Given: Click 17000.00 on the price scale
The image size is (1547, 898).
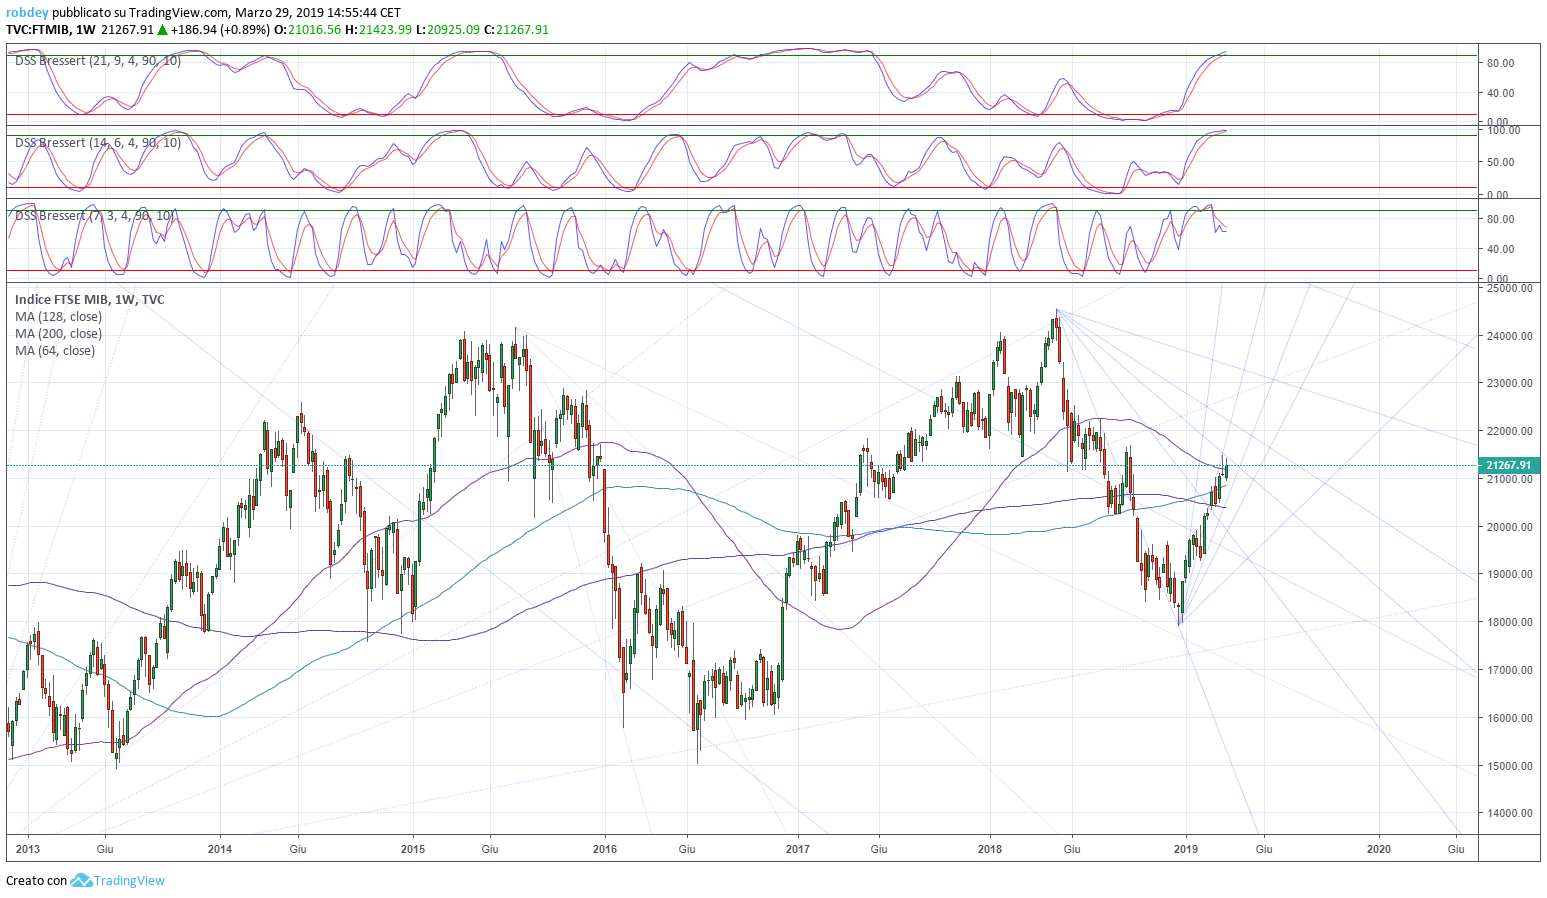Looking at the screenshot, I should (1510, 670).
